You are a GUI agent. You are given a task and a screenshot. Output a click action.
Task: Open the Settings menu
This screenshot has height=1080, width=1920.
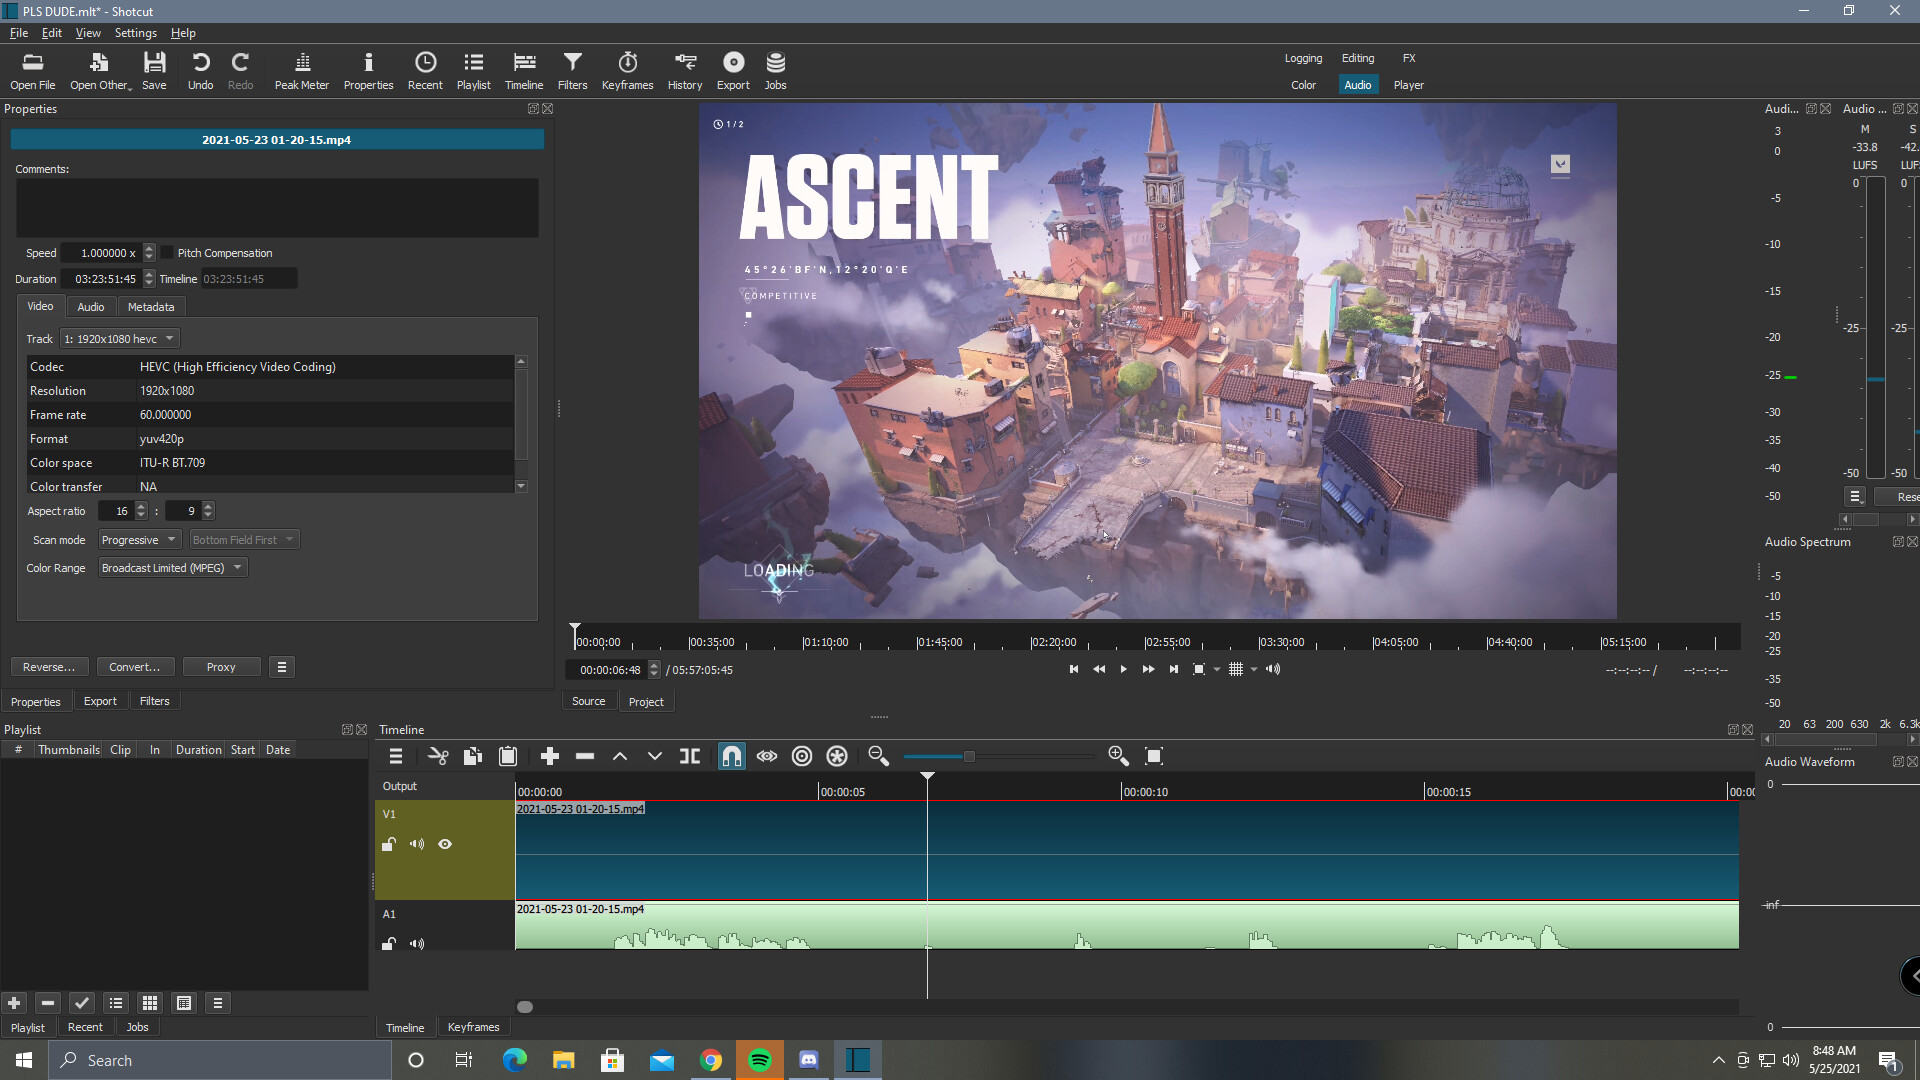coord(135,33)
